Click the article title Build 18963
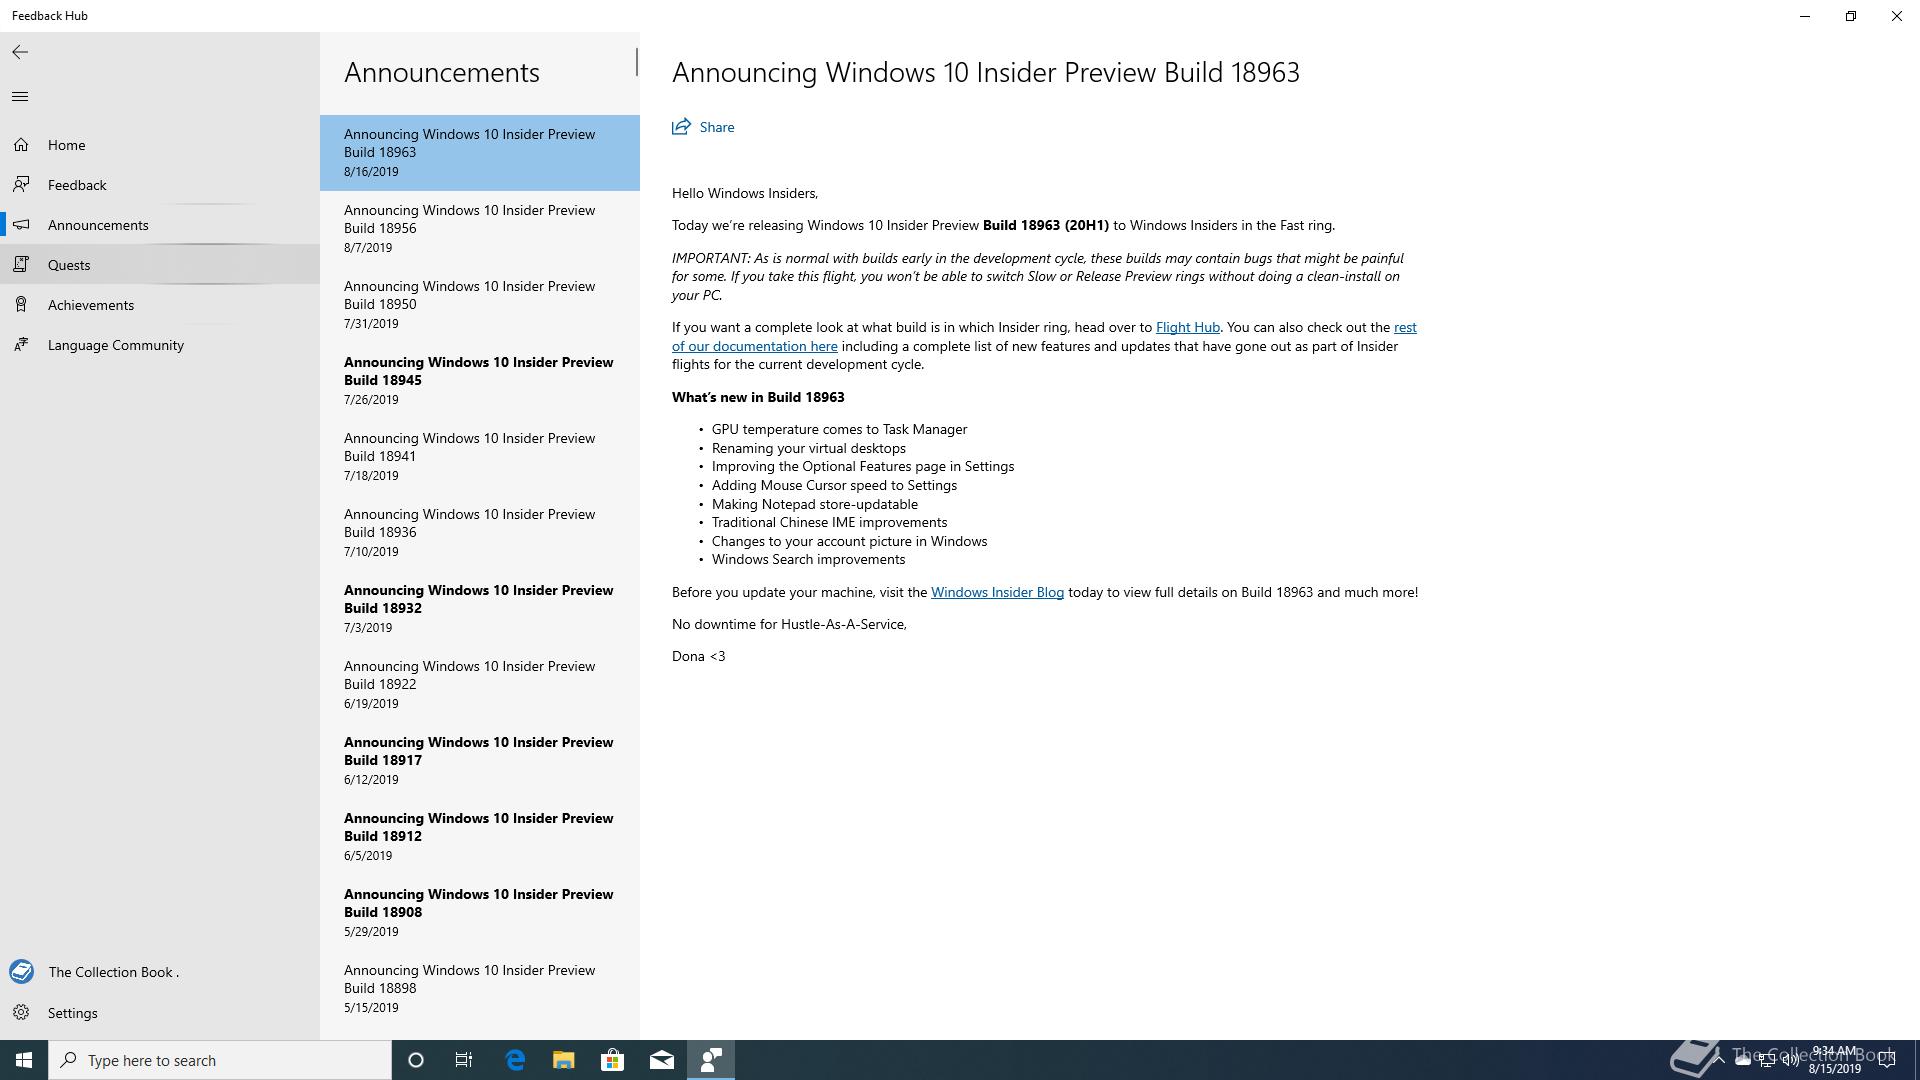 click(986, 72)
